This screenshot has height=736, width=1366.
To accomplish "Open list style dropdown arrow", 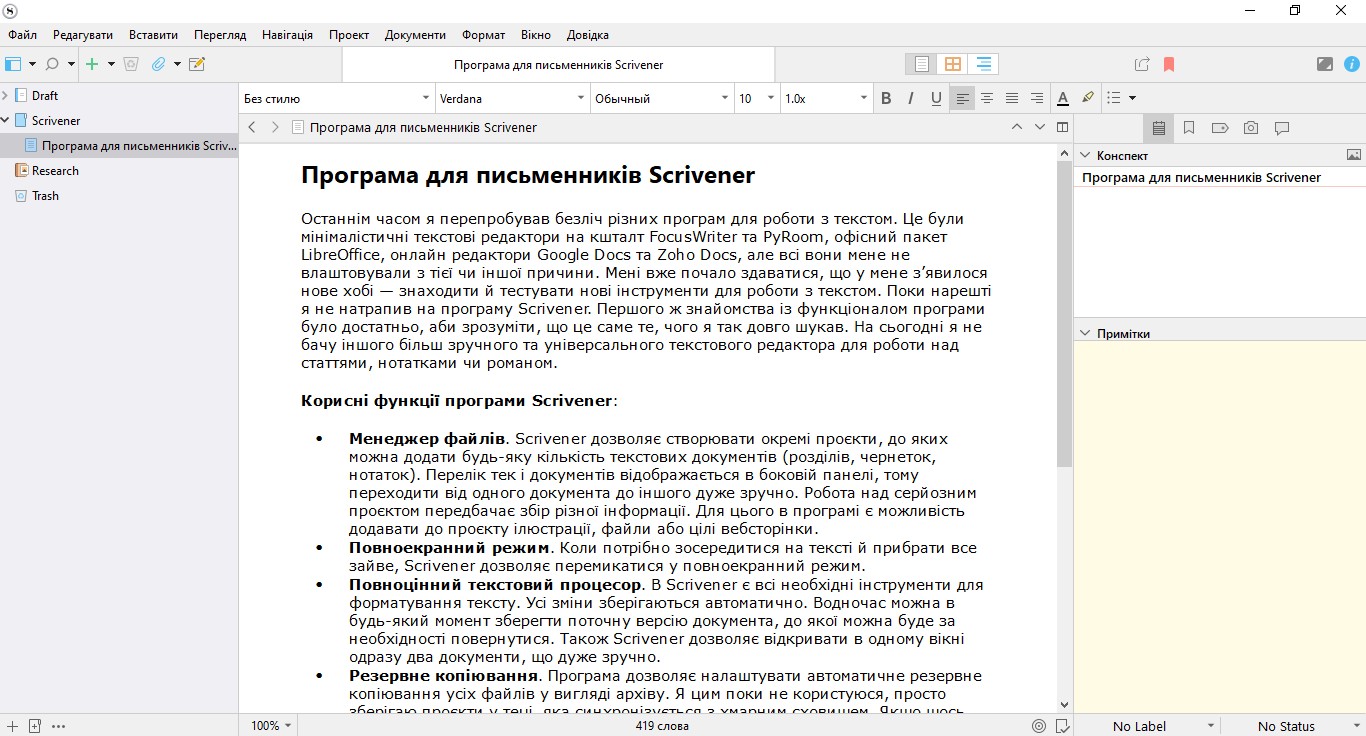I will pos(1132,98).
